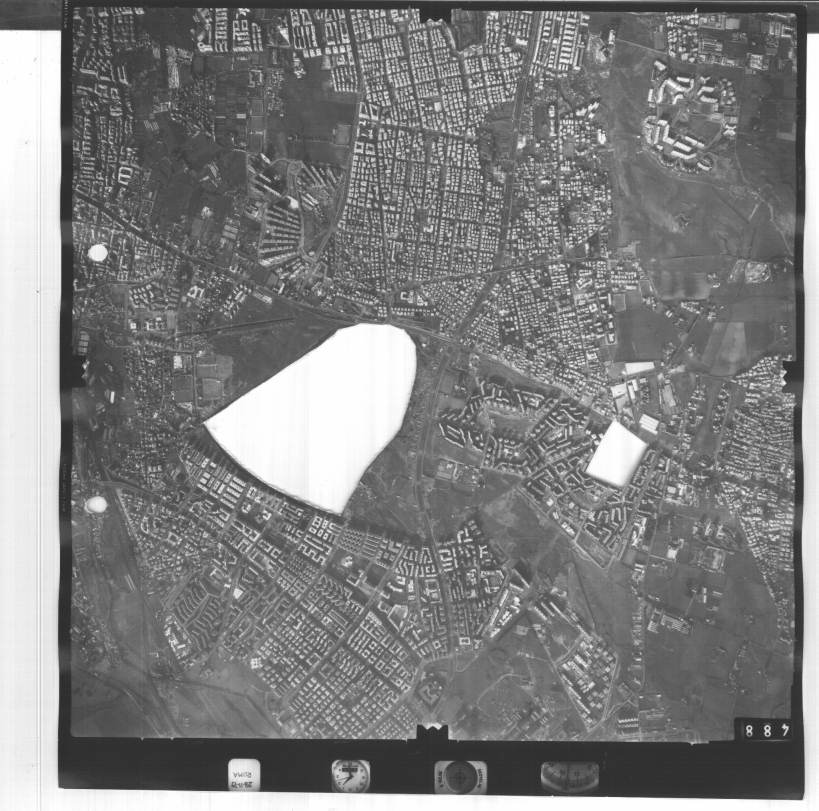Click the small white oval near lower-left edge
The width and height of the screenshot is (819, 811).
point(95,505)
